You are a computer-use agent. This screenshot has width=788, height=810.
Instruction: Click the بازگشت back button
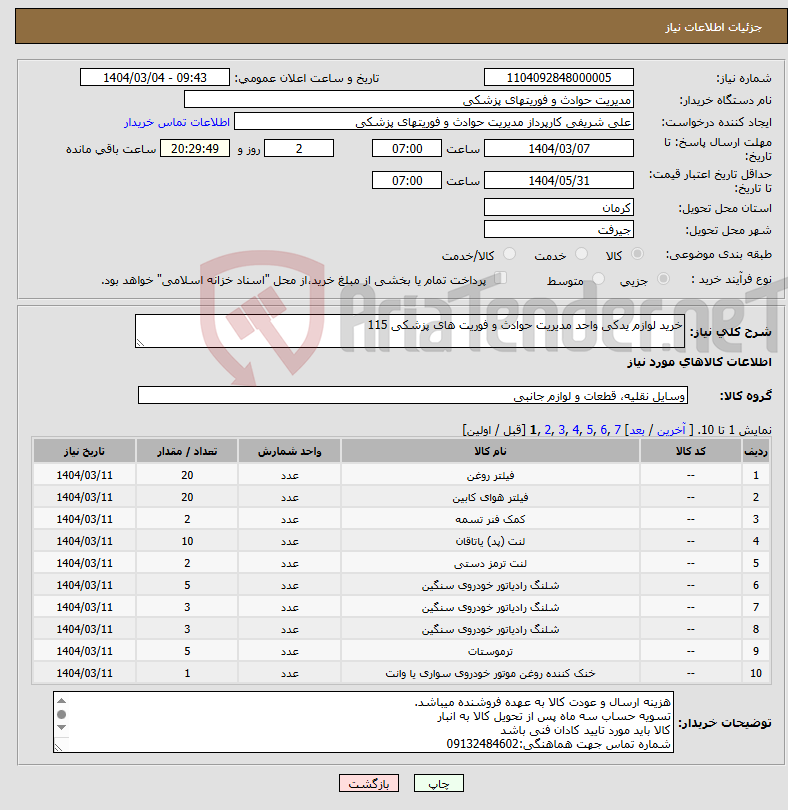[369, 783]
